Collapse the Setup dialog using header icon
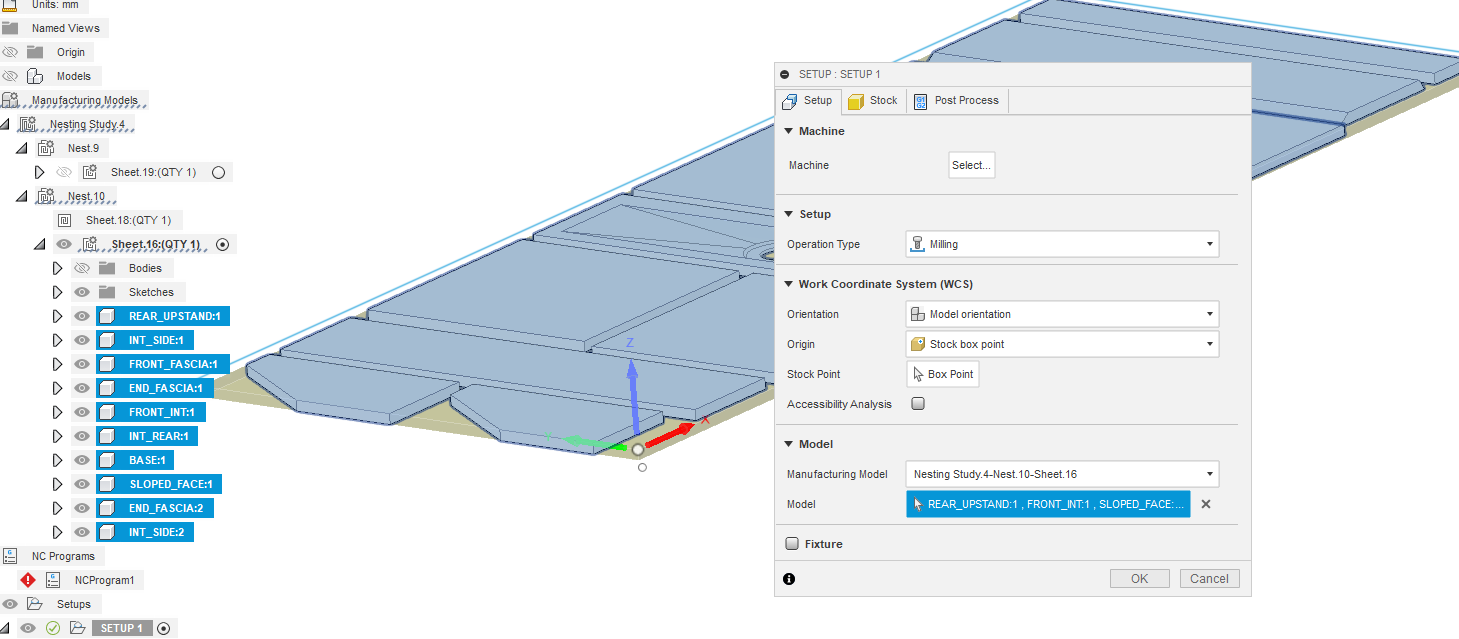 tap(785, 75)
